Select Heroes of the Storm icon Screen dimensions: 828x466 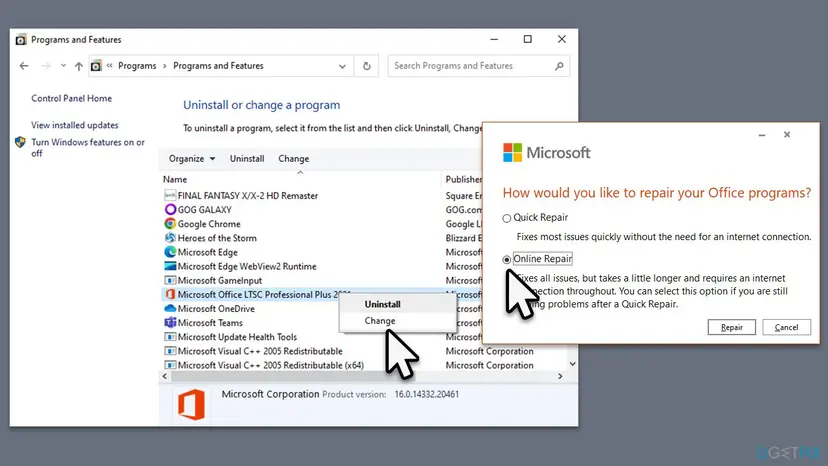(170, 238)
